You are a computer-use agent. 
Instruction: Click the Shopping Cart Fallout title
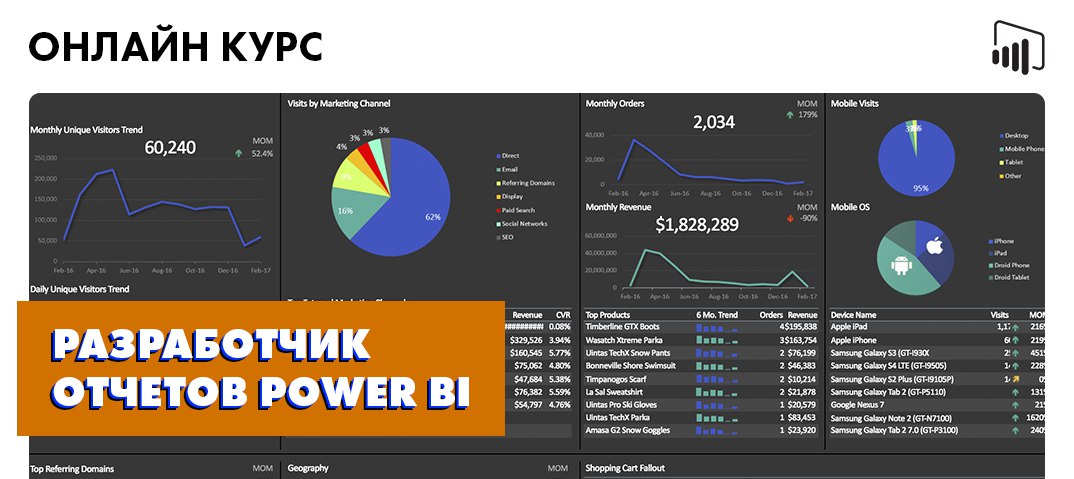[x=625, y=468]
